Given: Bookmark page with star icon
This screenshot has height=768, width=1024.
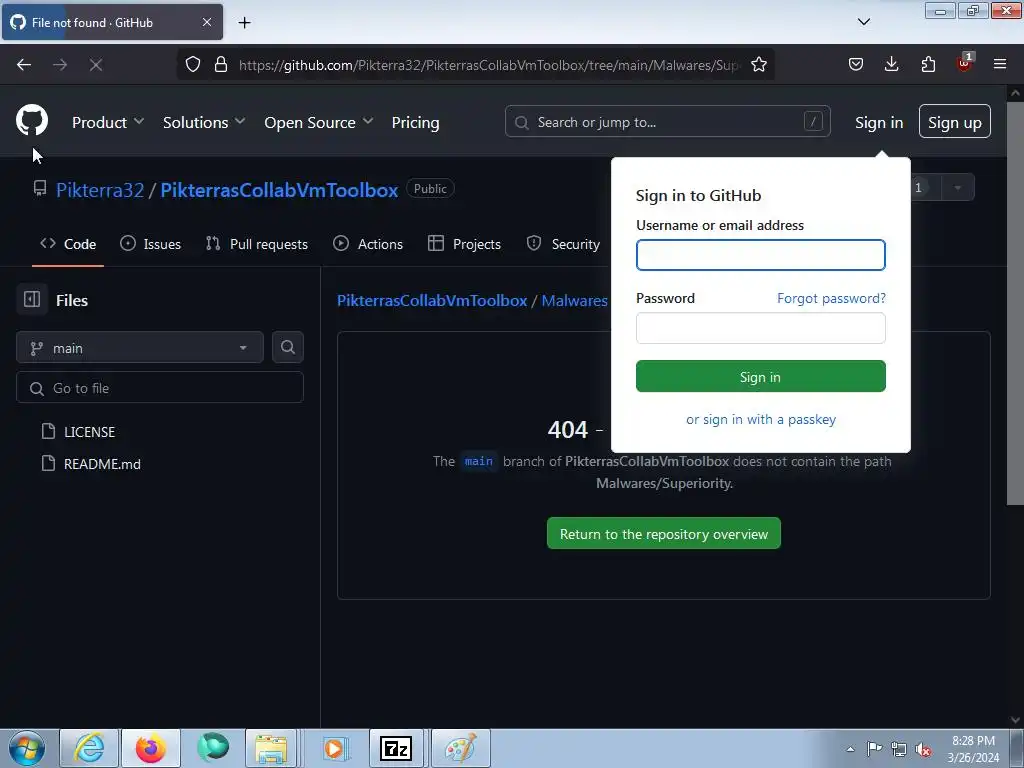Looking at the screenshot, I should coord(758,65).
